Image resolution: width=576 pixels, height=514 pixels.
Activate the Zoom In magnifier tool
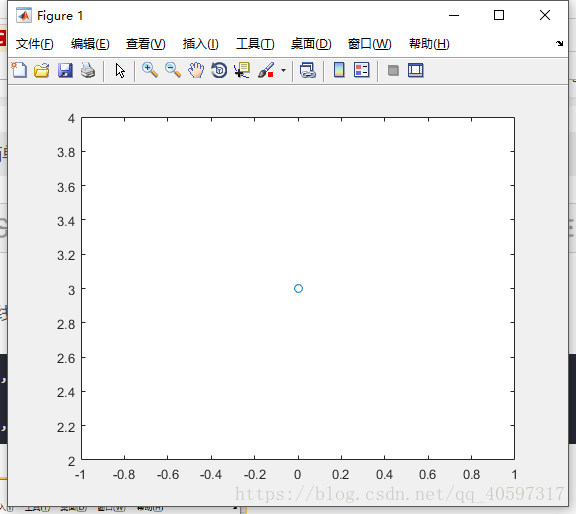150,70
